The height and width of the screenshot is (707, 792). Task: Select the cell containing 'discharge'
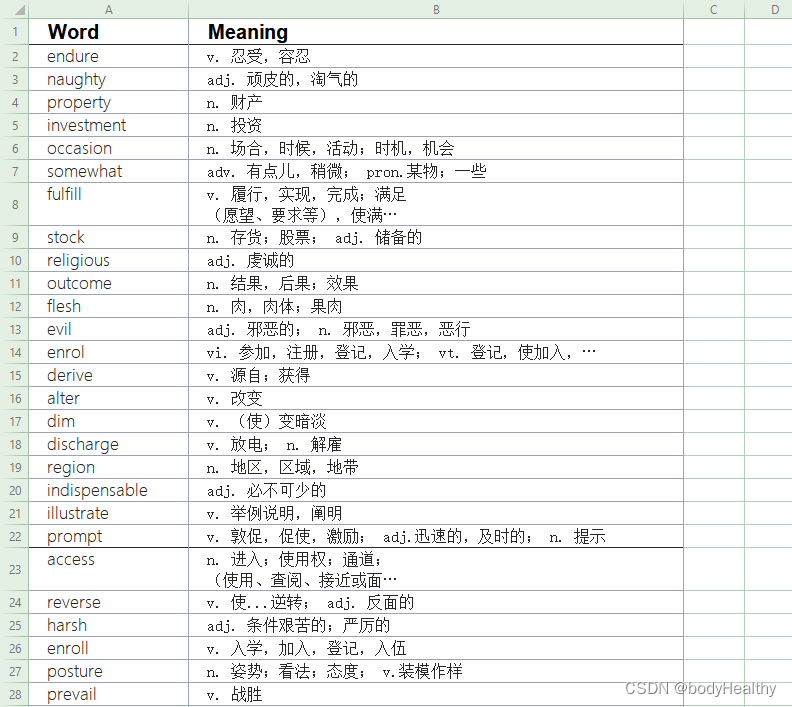(109, 444)
